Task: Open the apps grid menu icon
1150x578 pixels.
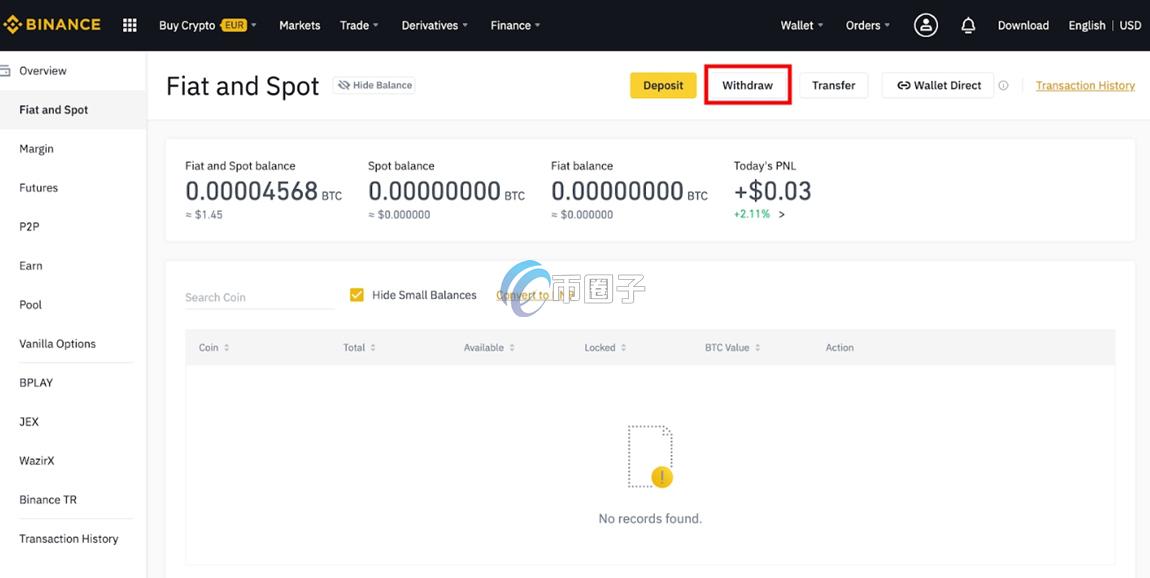Action: [x=129, y=25]
